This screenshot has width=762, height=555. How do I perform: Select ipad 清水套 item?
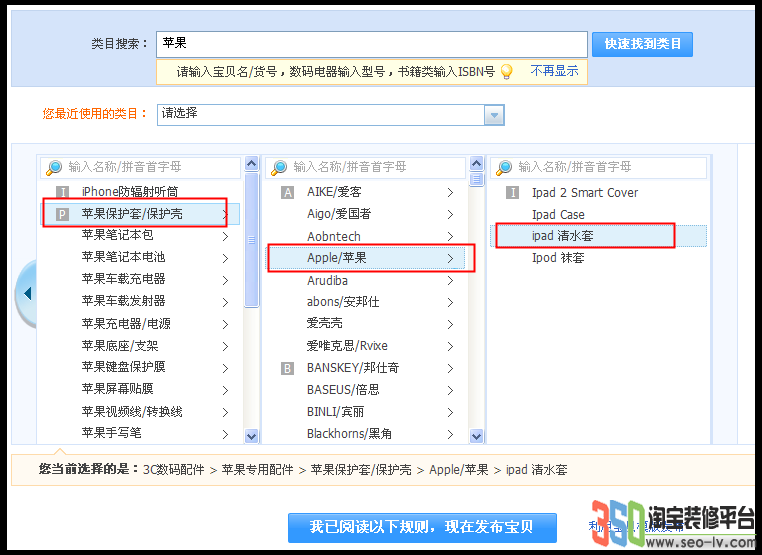point(599,236)
